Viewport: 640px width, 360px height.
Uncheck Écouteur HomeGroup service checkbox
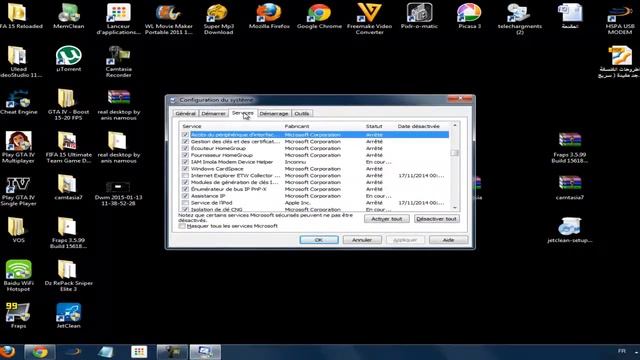point(185,149)
